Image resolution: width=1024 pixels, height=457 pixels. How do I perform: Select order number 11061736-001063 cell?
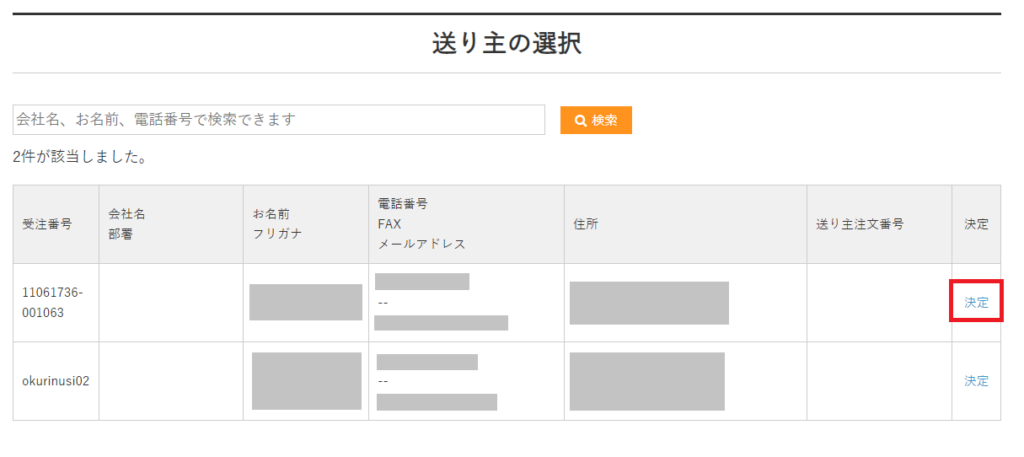point(53,302)
